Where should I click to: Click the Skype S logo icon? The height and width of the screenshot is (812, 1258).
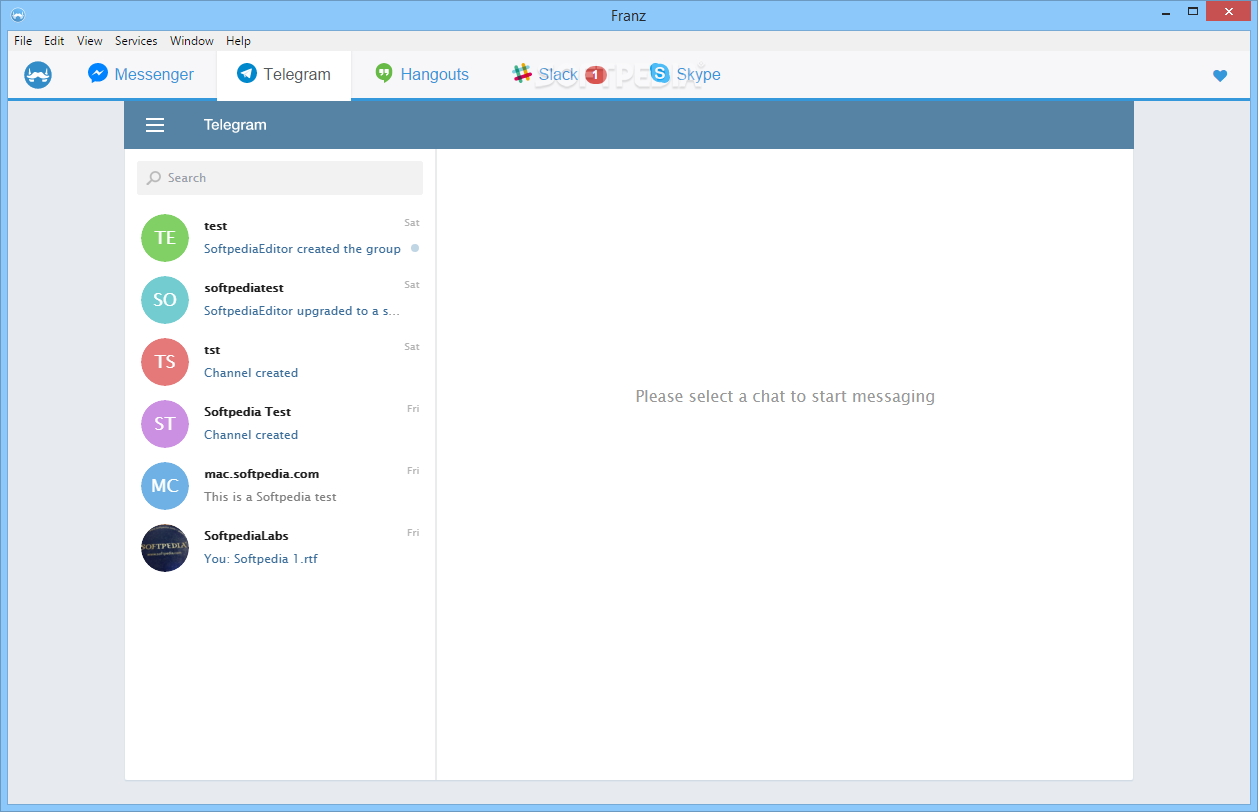coord(659,73)
